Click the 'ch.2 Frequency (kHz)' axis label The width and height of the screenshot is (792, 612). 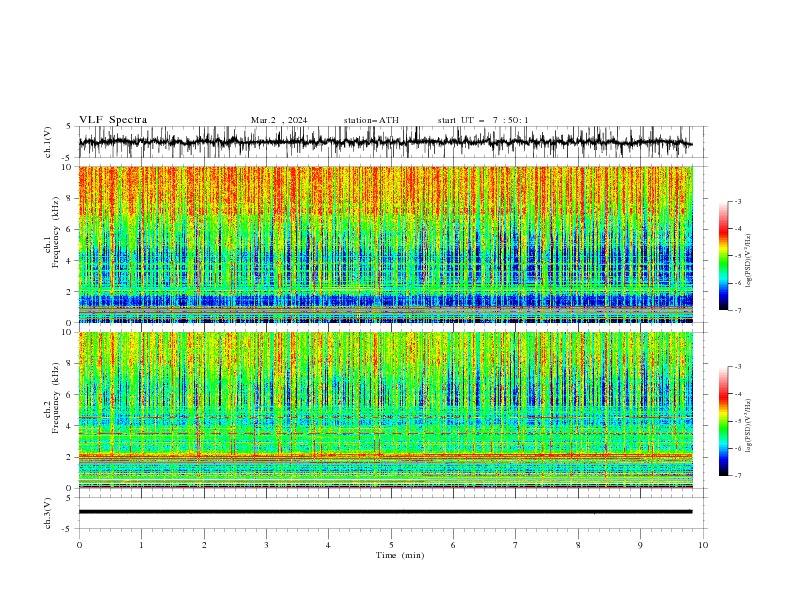(x=52, y=398)
